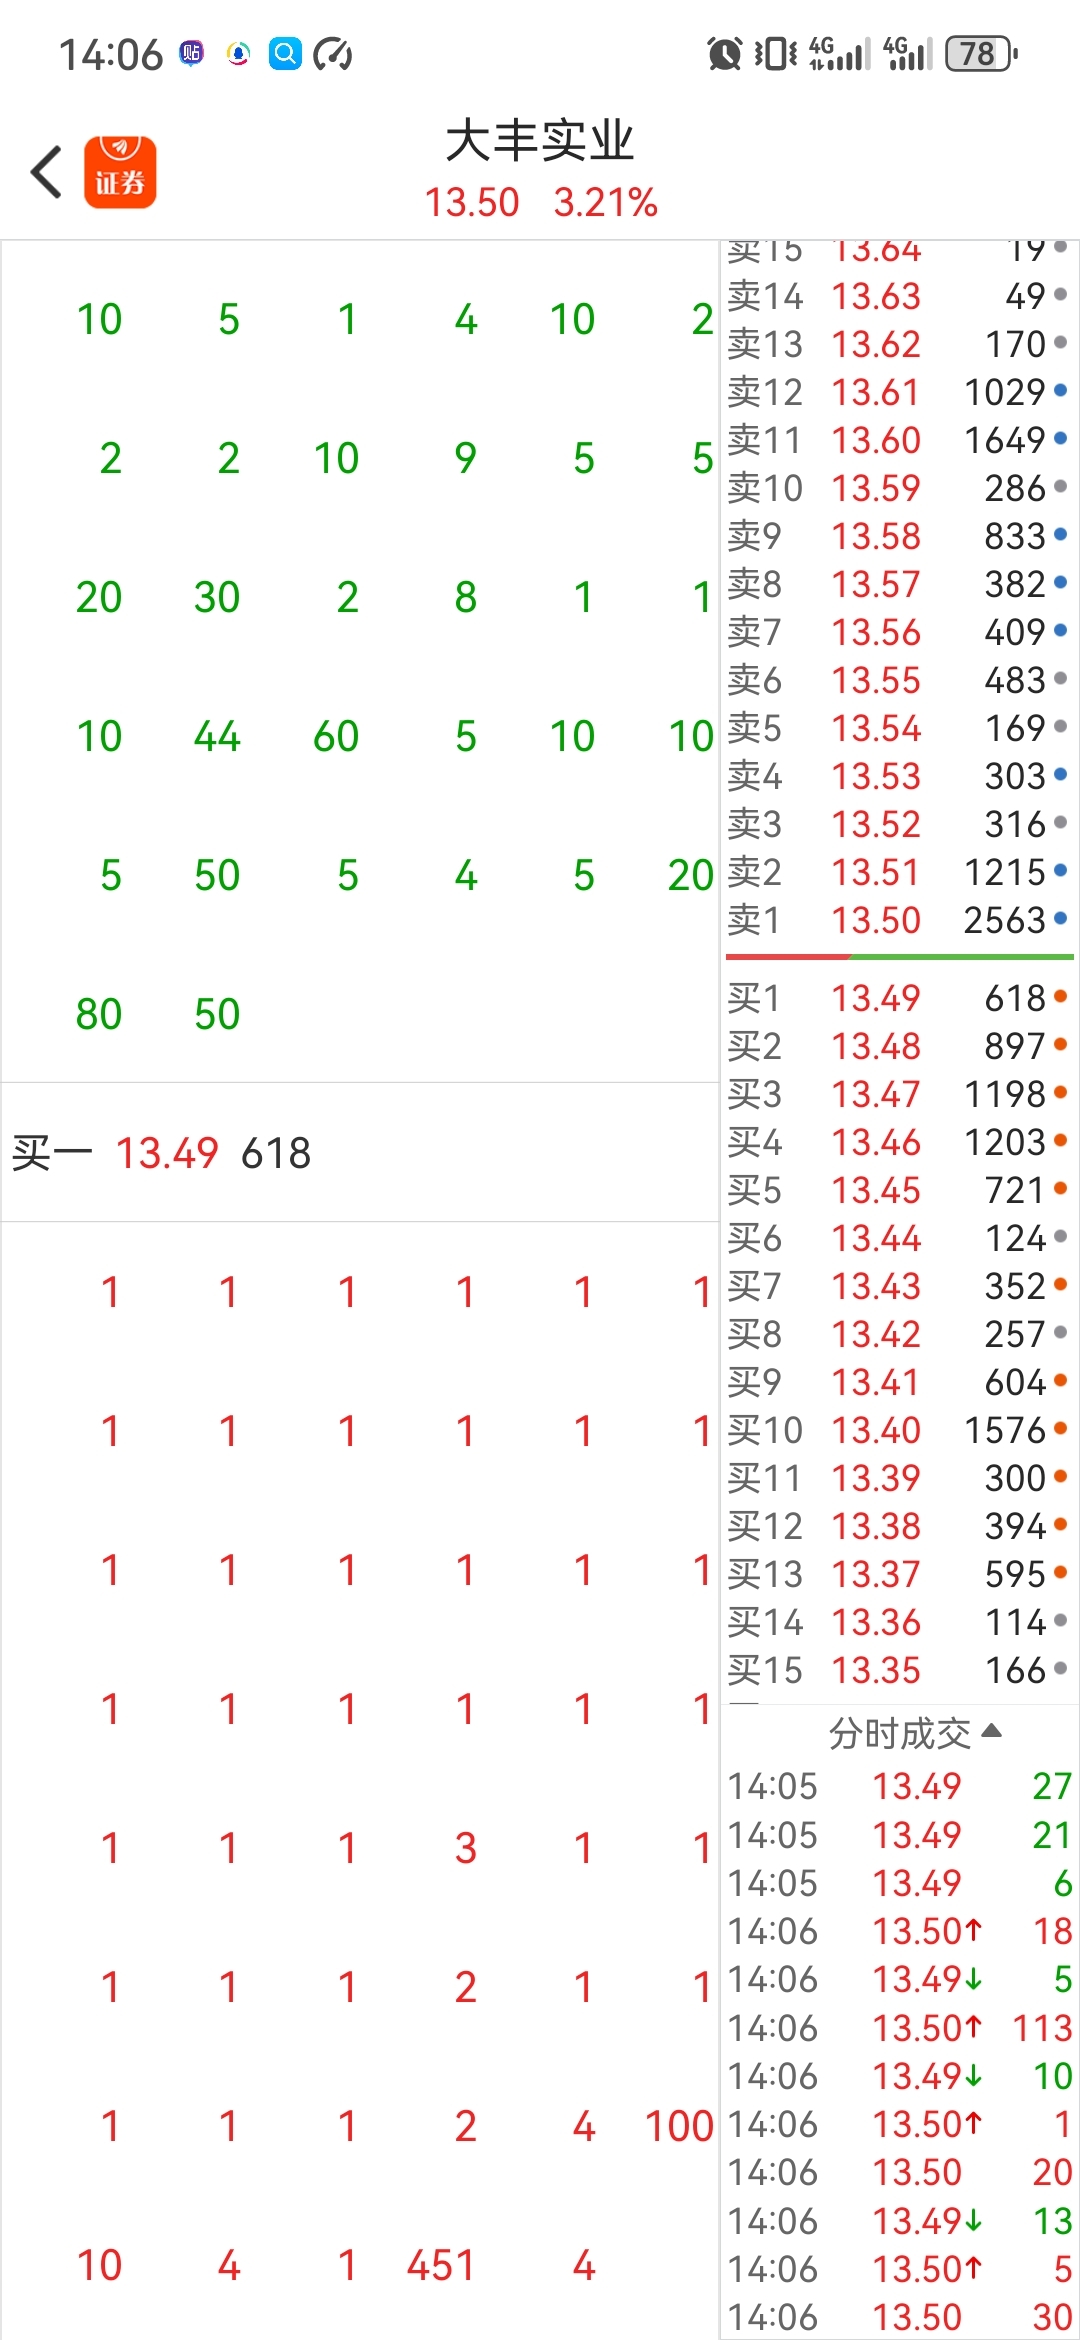1080x2340 pixels.
Task: Select the 卖5 13.54 order row
Action: coord(898,728)
